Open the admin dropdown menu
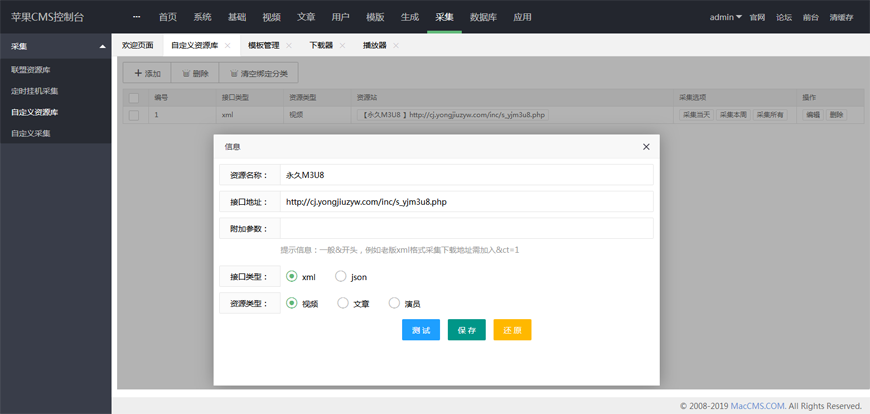 coord(726,17)
